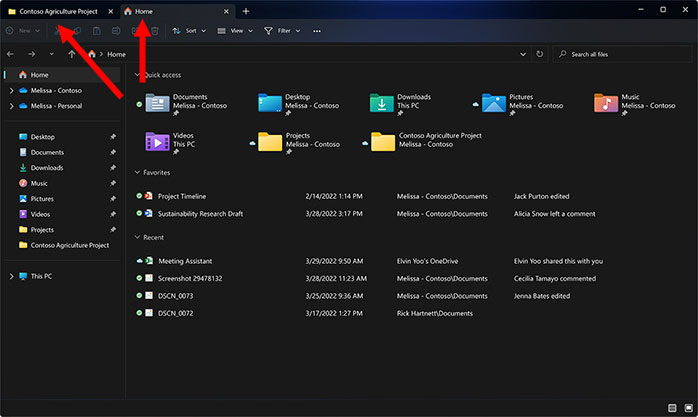Screen dimensions: 698x417
Task: Expand the Melissa - Contoso tree node
Action: point(11,90)
